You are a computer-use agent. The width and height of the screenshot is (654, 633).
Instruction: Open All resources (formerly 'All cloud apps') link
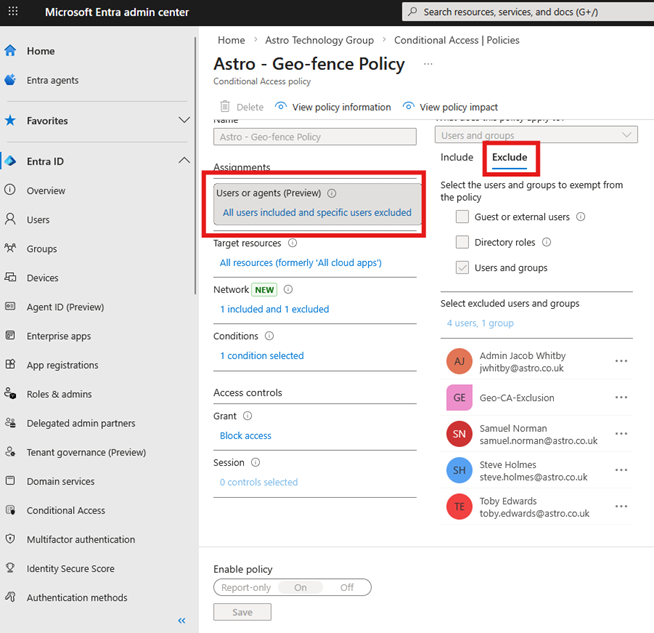[301, 263]
